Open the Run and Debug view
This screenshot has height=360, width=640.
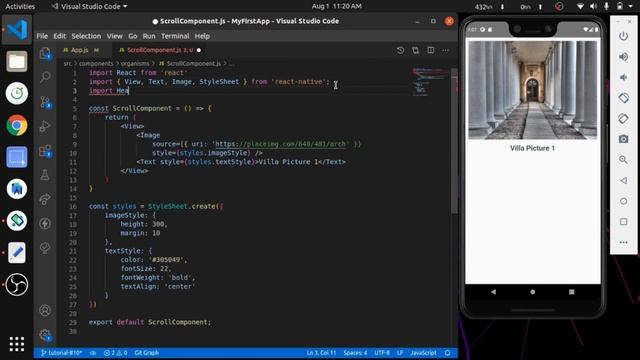45,126
